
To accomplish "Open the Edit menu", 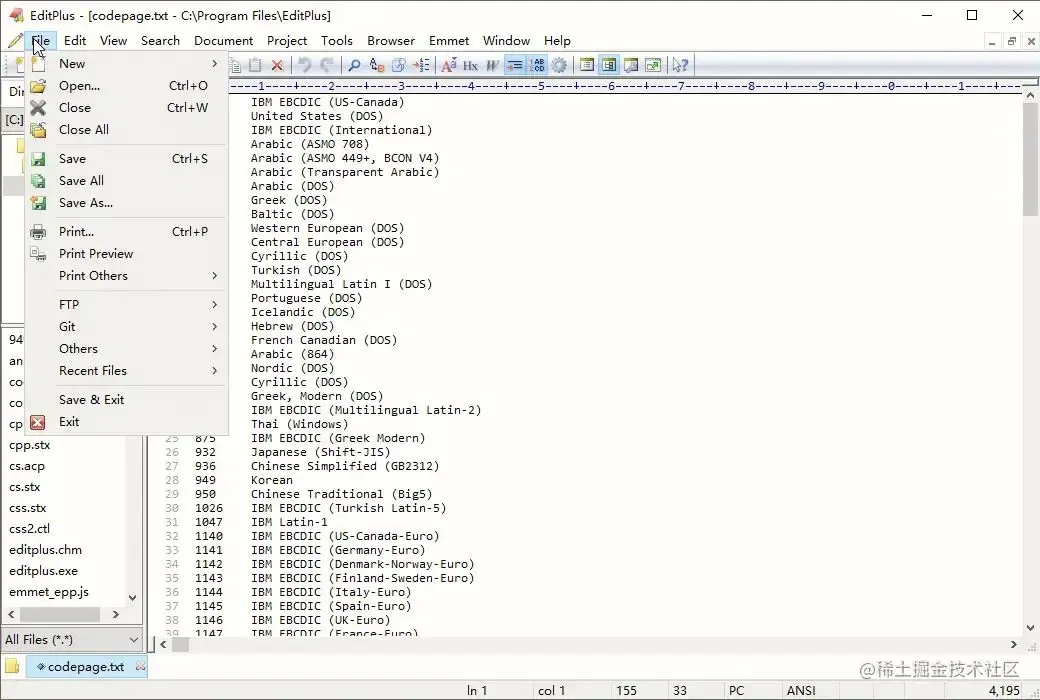I will coord(75,40).
